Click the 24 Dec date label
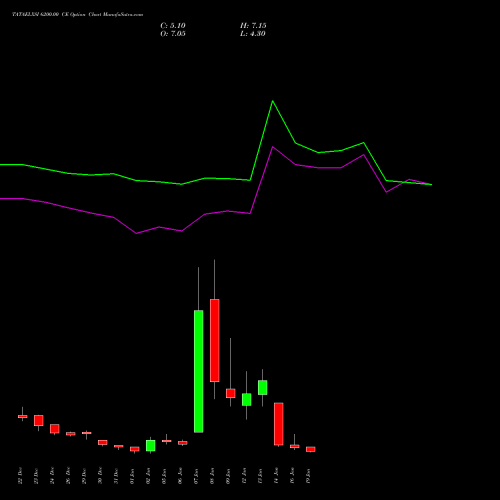This screenshot has height=500, width=500. coord(52,476)
